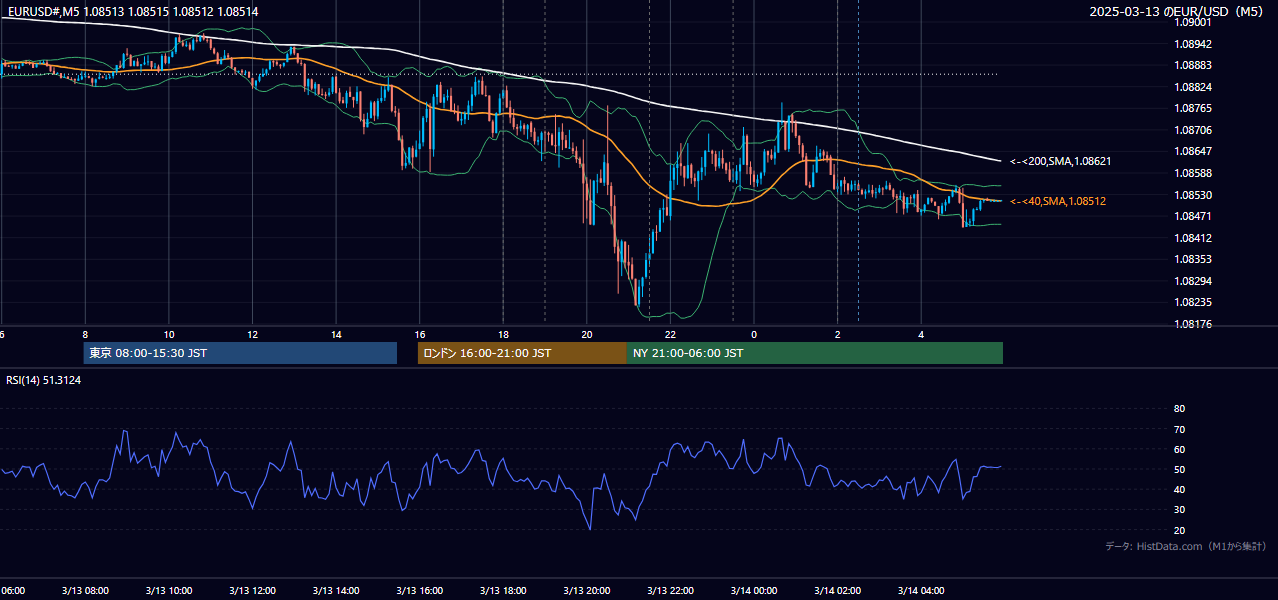
Task: Click the 3/13 12:00 time axis label
Action: [x=252, y=590]
